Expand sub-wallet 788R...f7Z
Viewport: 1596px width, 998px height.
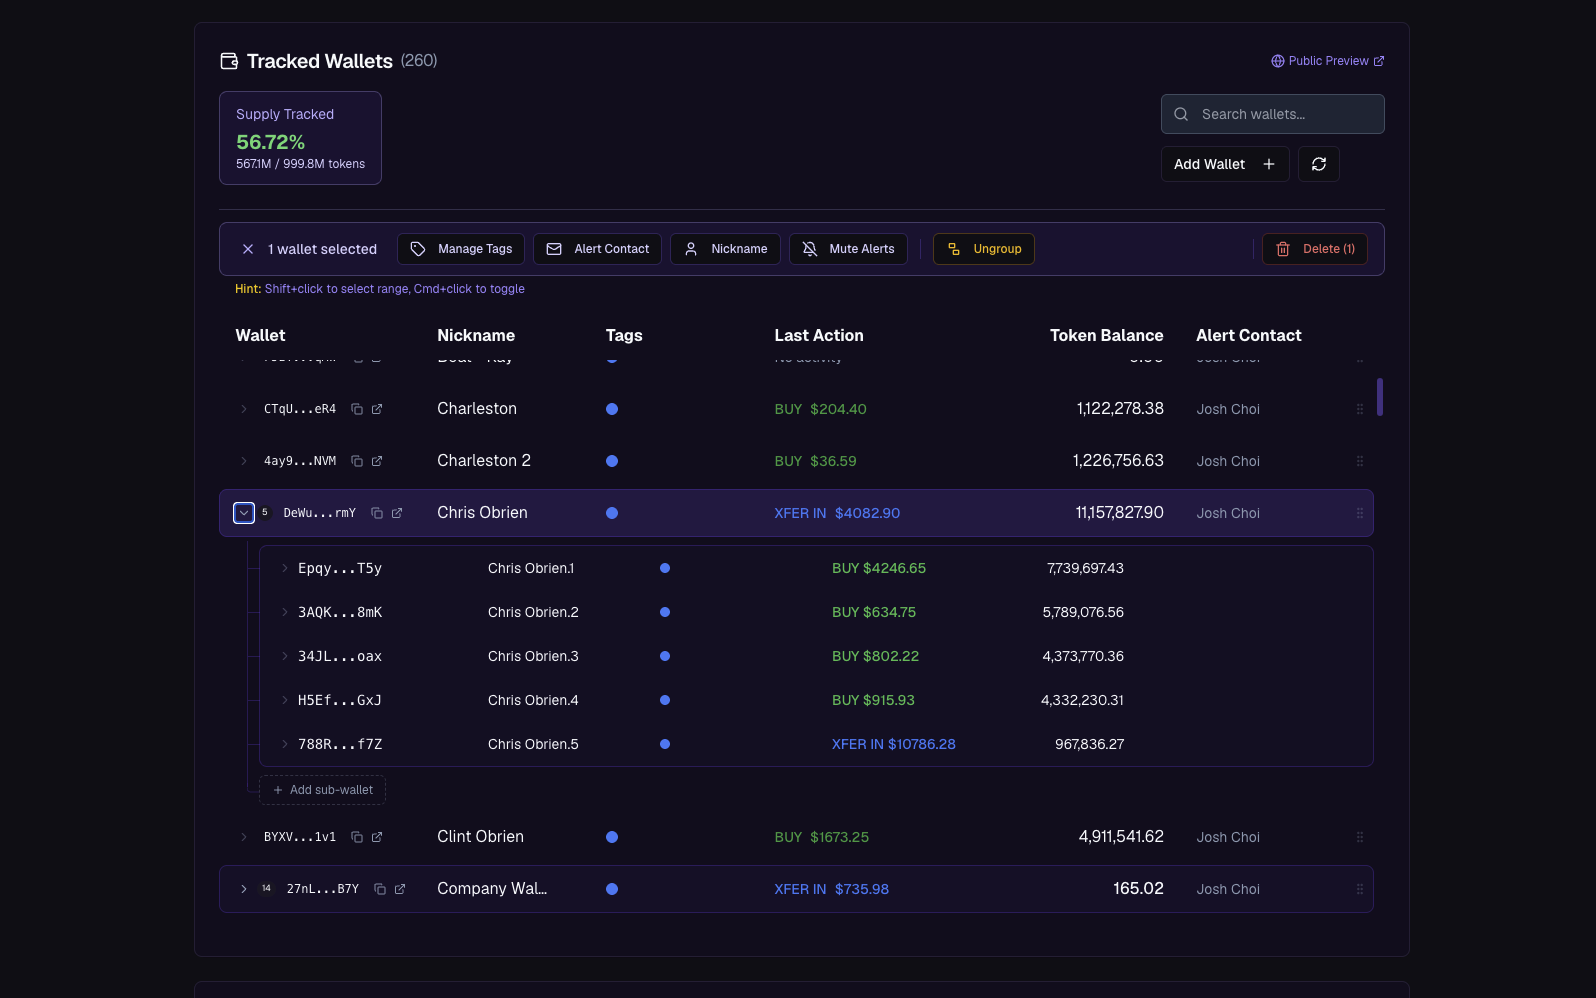(x=285, y=744)
